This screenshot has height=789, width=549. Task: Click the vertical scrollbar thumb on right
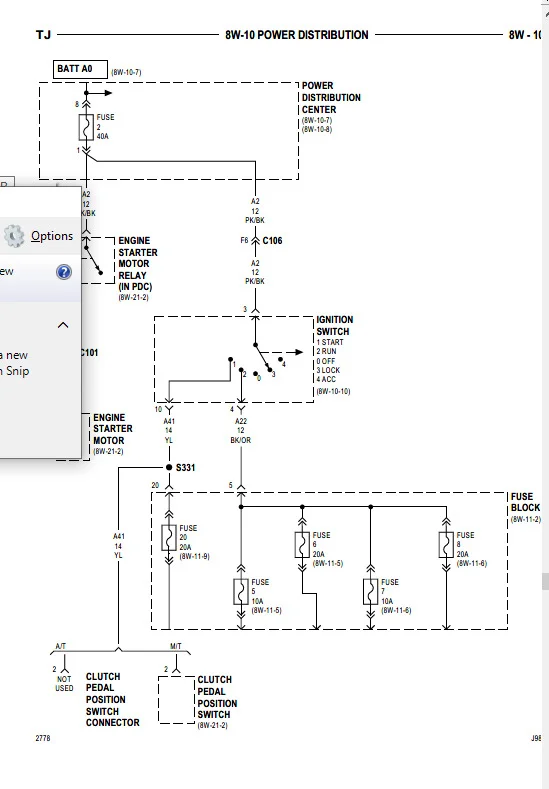click(545, 581)
